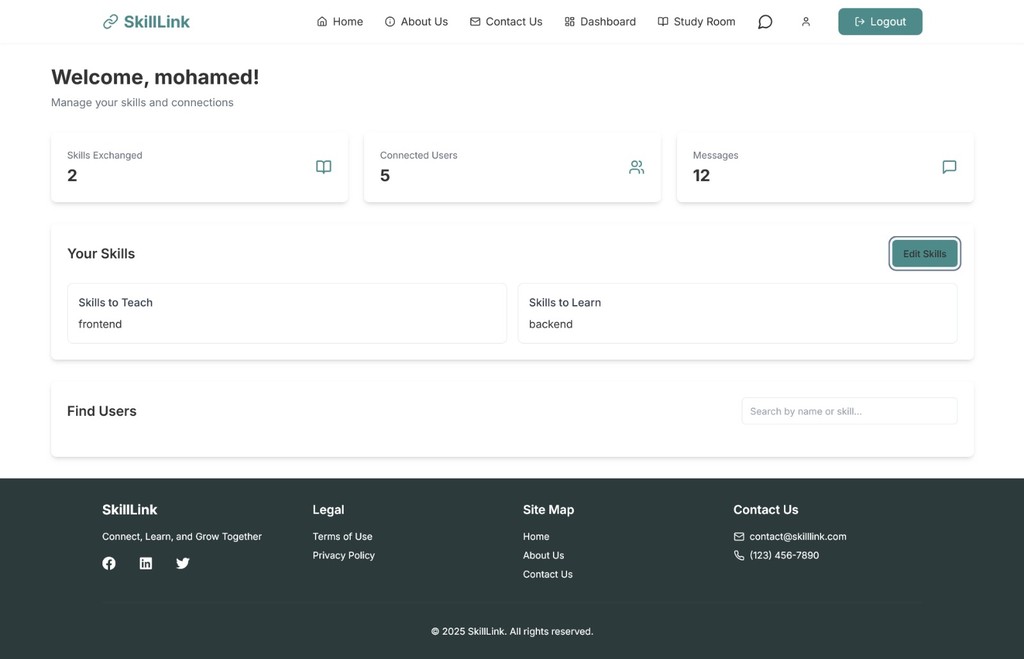Open the Twitter icon in footer
This screenshot has height=659, width=1024.
coord(183,563)
